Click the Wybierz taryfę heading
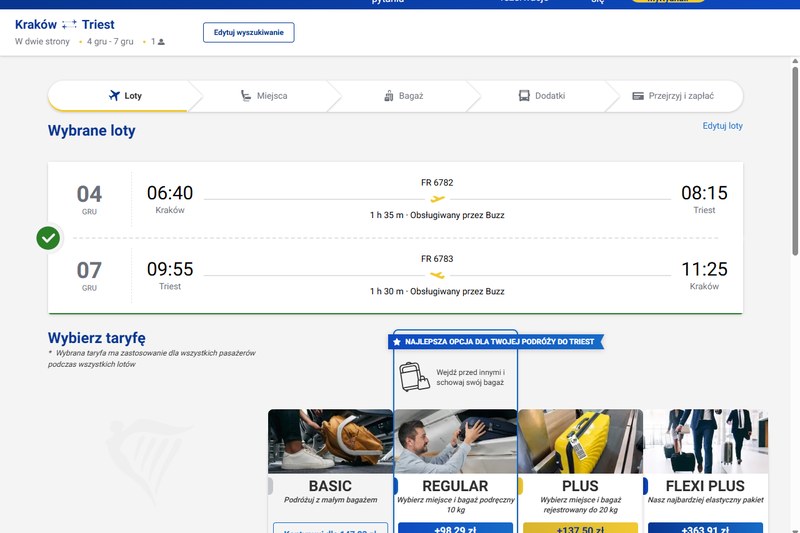The image size is (800, 533). pyautogui.click(x=96, y=338)
